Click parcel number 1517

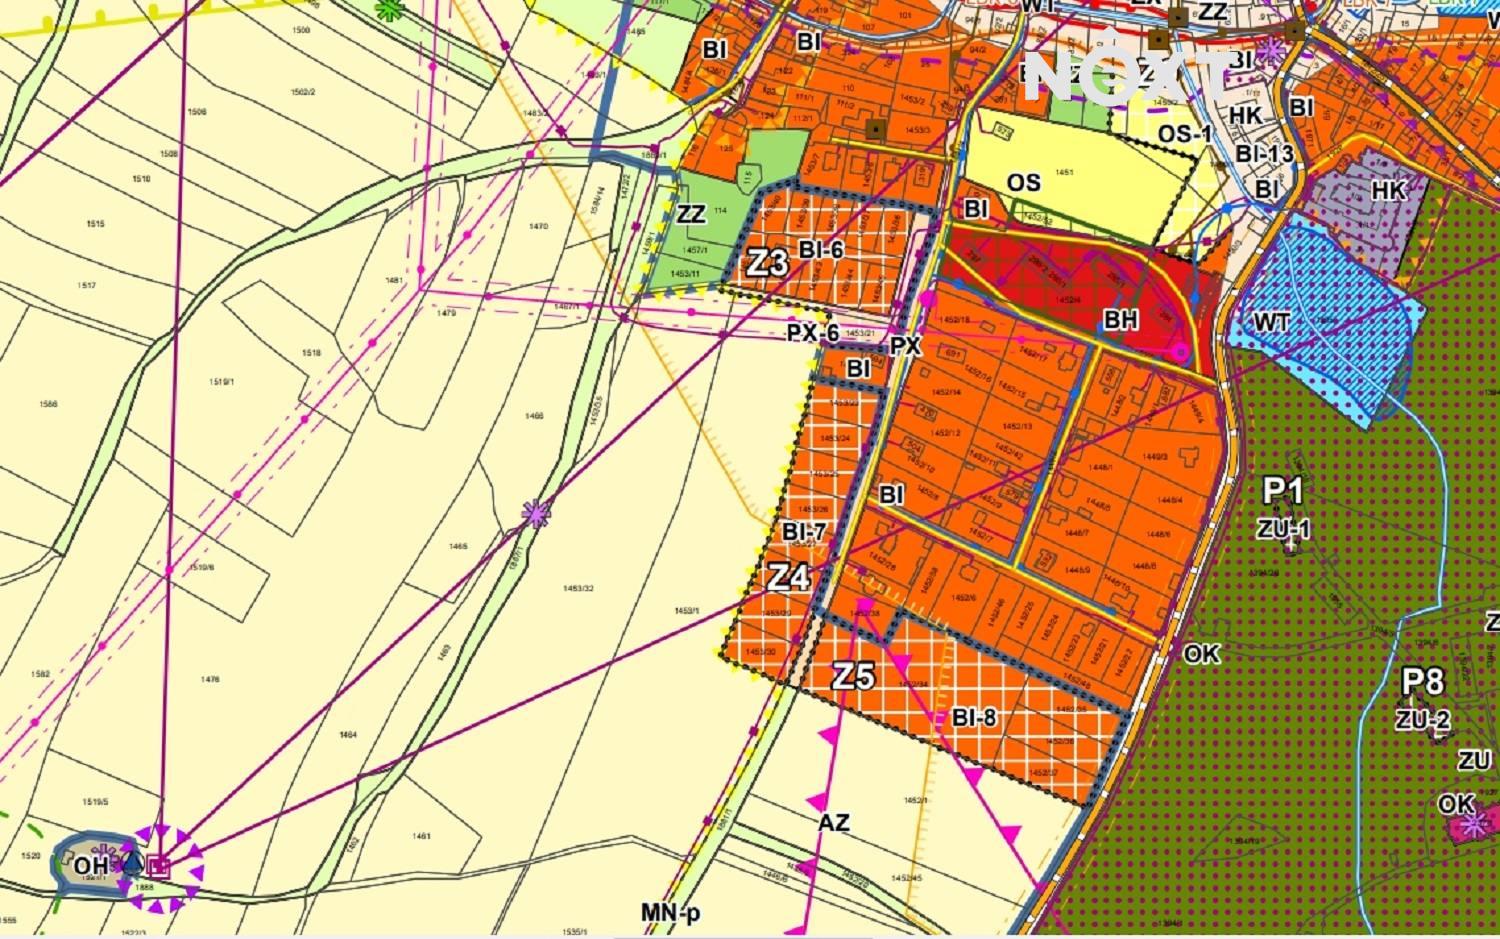pos(86,286)
